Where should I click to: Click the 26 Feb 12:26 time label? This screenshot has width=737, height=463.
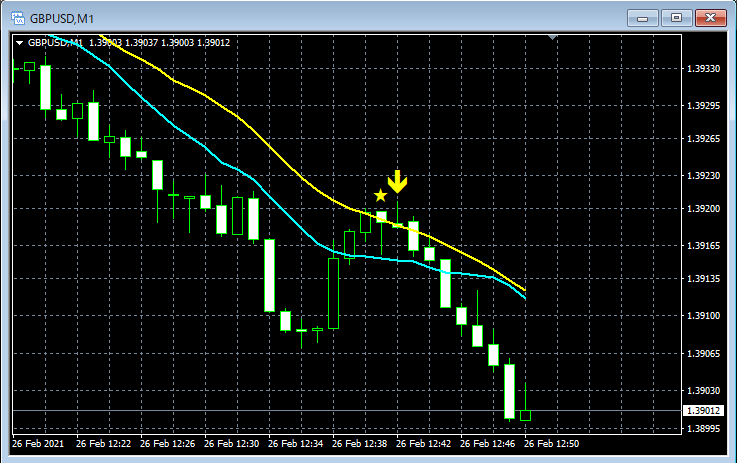click(167, 444)
